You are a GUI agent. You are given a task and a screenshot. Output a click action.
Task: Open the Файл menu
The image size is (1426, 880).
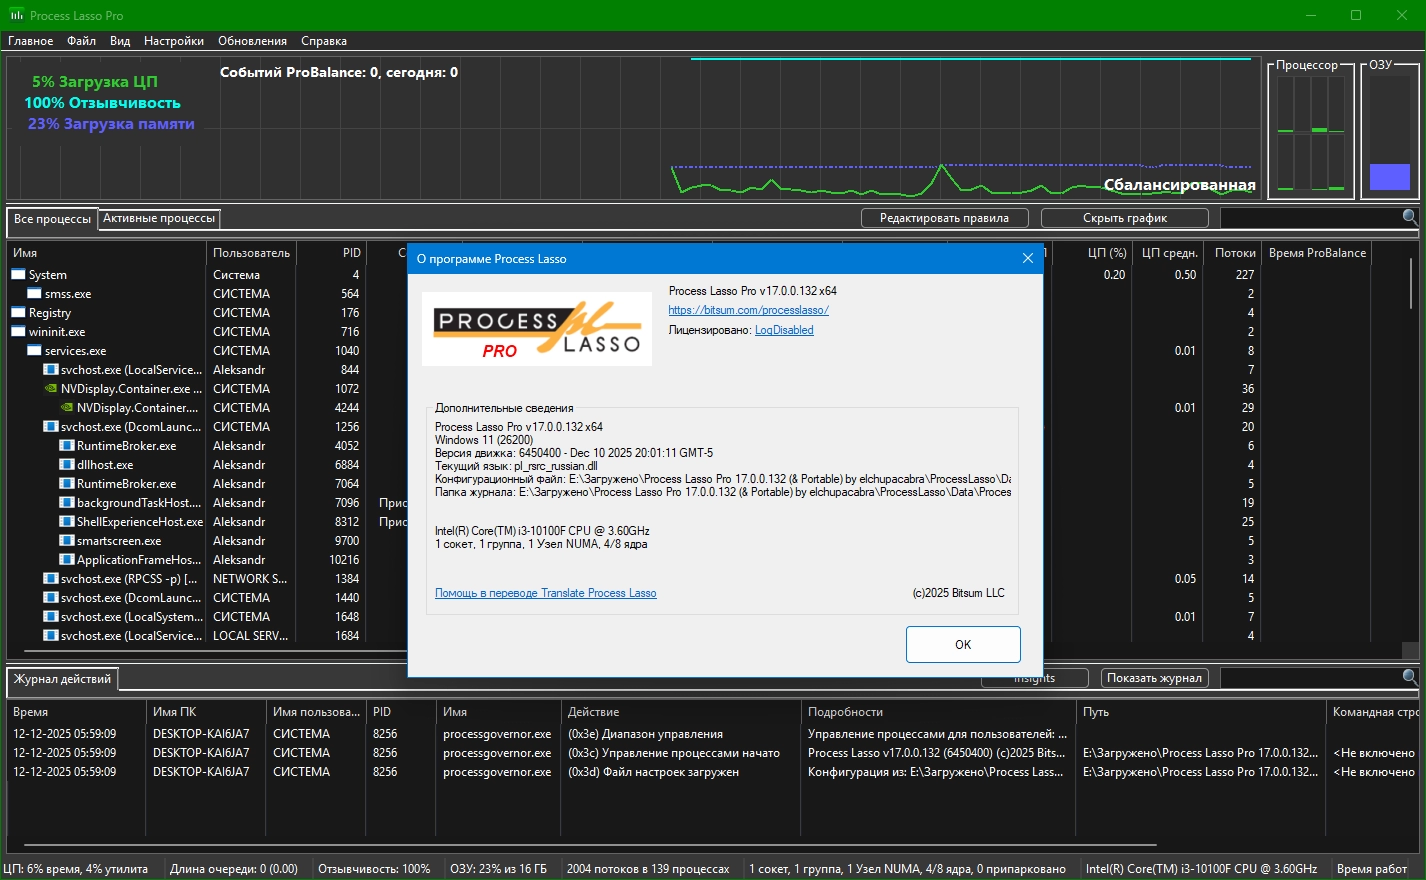click(82, 41)
